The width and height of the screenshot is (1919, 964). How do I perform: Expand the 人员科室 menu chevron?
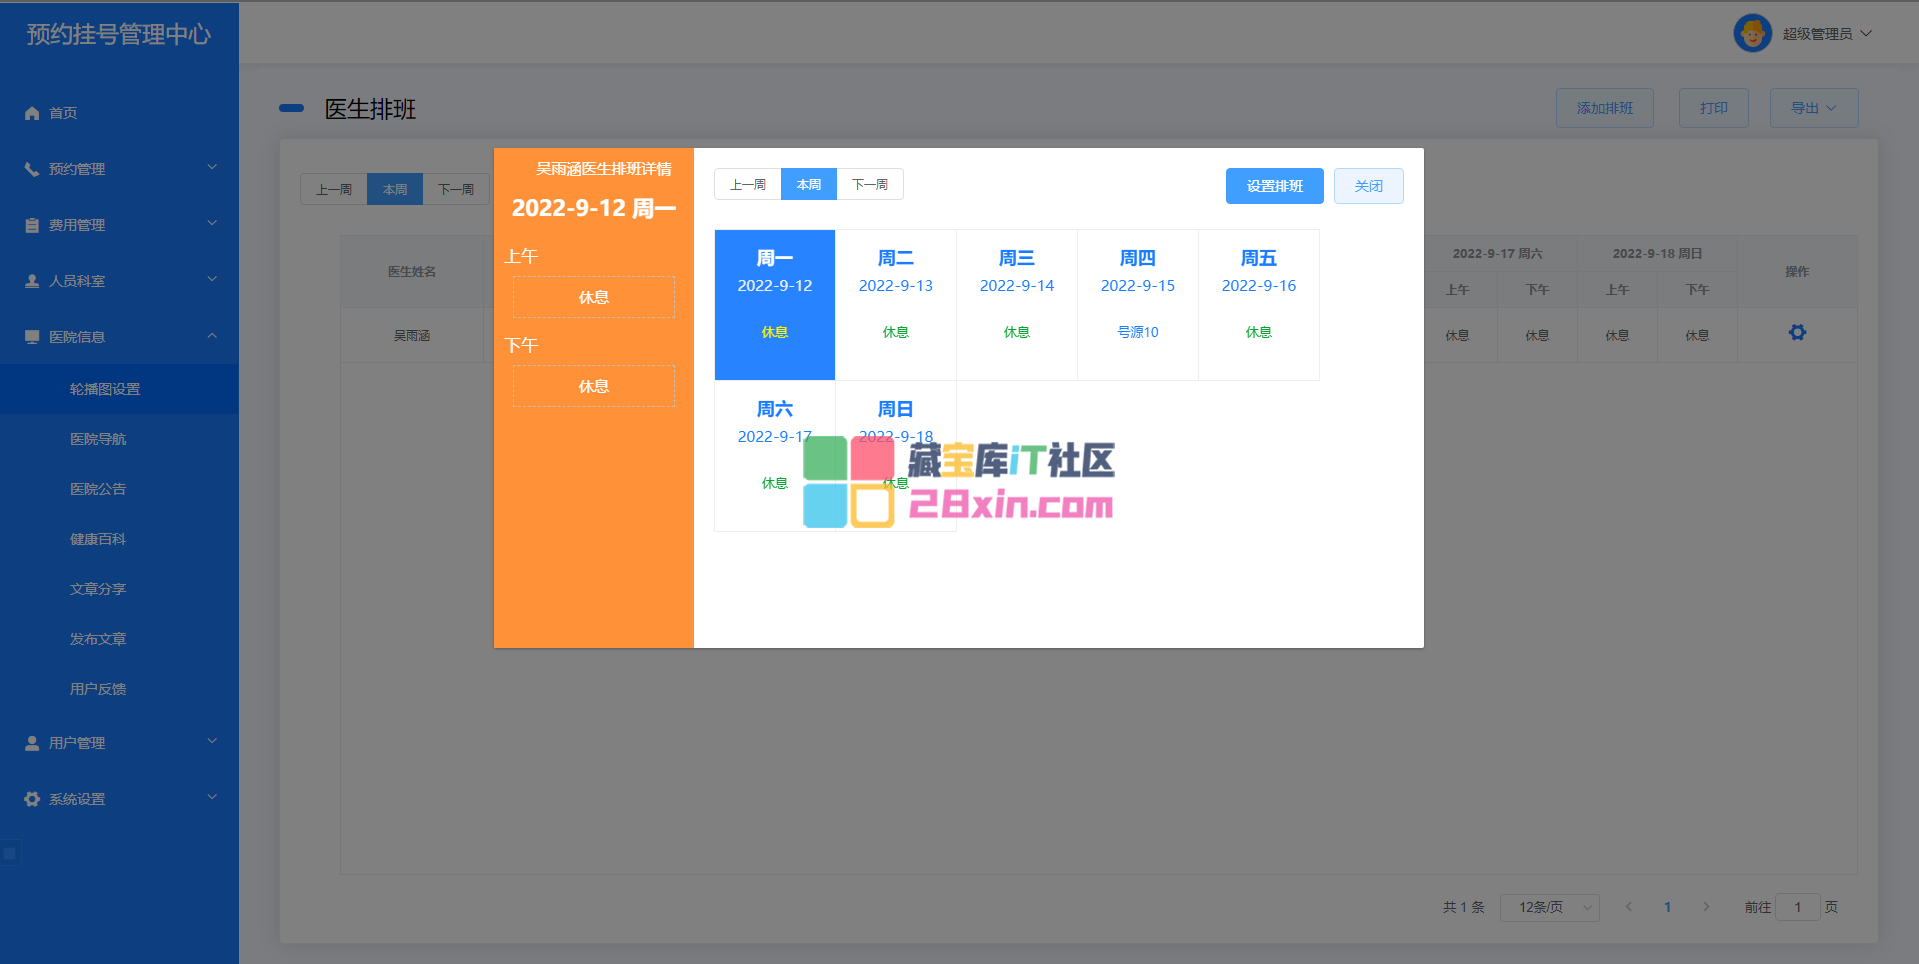(x=212, y=280)
